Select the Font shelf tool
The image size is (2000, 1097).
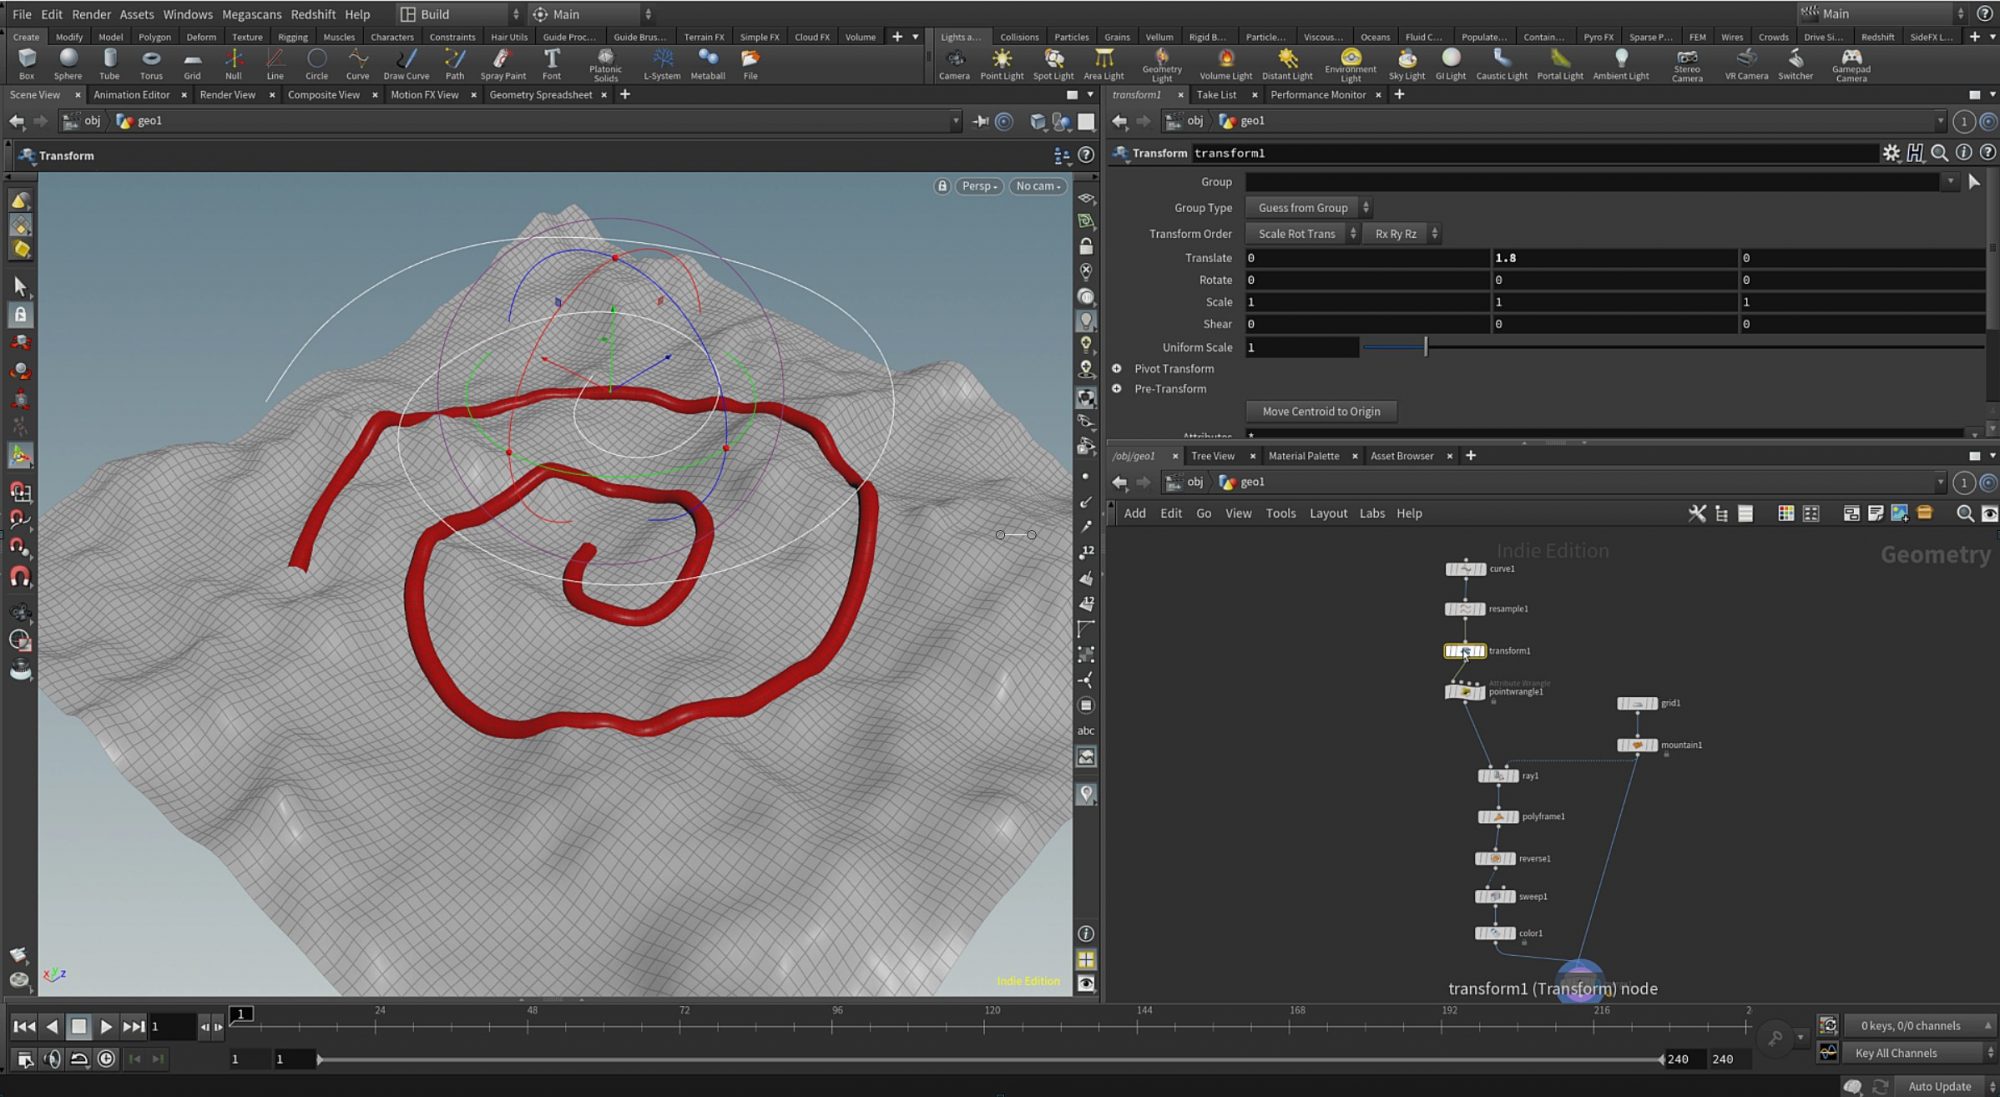click(x=551, y=64)
